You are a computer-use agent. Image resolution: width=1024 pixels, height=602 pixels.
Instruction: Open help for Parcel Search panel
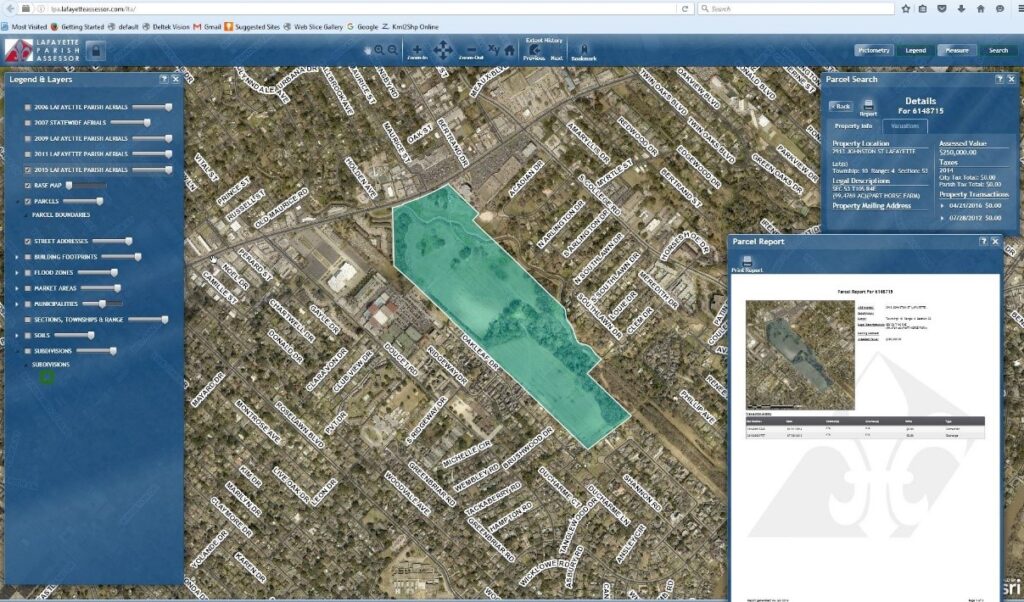(999, 79)
